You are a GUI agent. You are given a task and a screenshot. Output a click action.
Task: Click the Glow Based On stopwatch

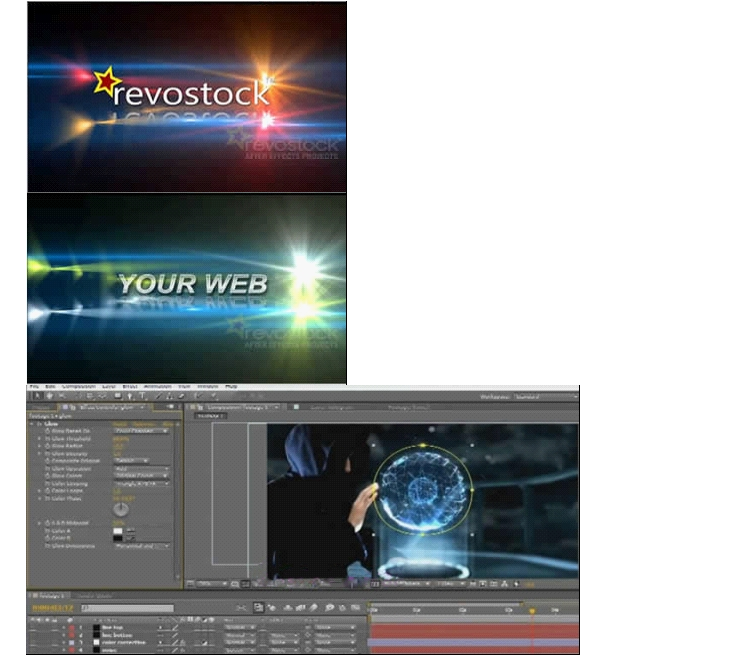click(48, 431)
